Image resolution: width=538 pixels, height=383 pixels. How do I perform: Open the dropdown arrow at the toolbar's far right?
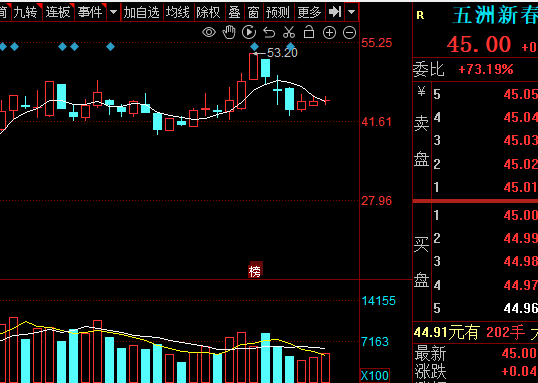tap(351, 12)
